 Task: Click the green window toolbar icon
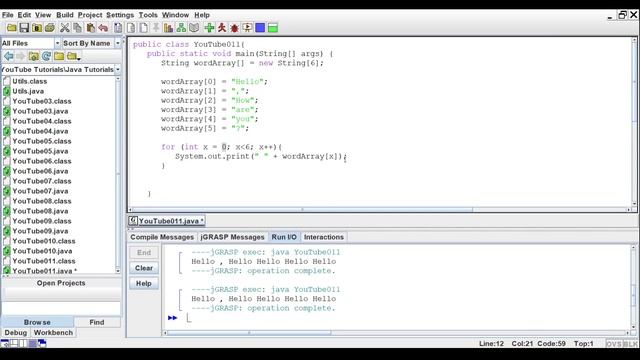[x=273, y=28]
